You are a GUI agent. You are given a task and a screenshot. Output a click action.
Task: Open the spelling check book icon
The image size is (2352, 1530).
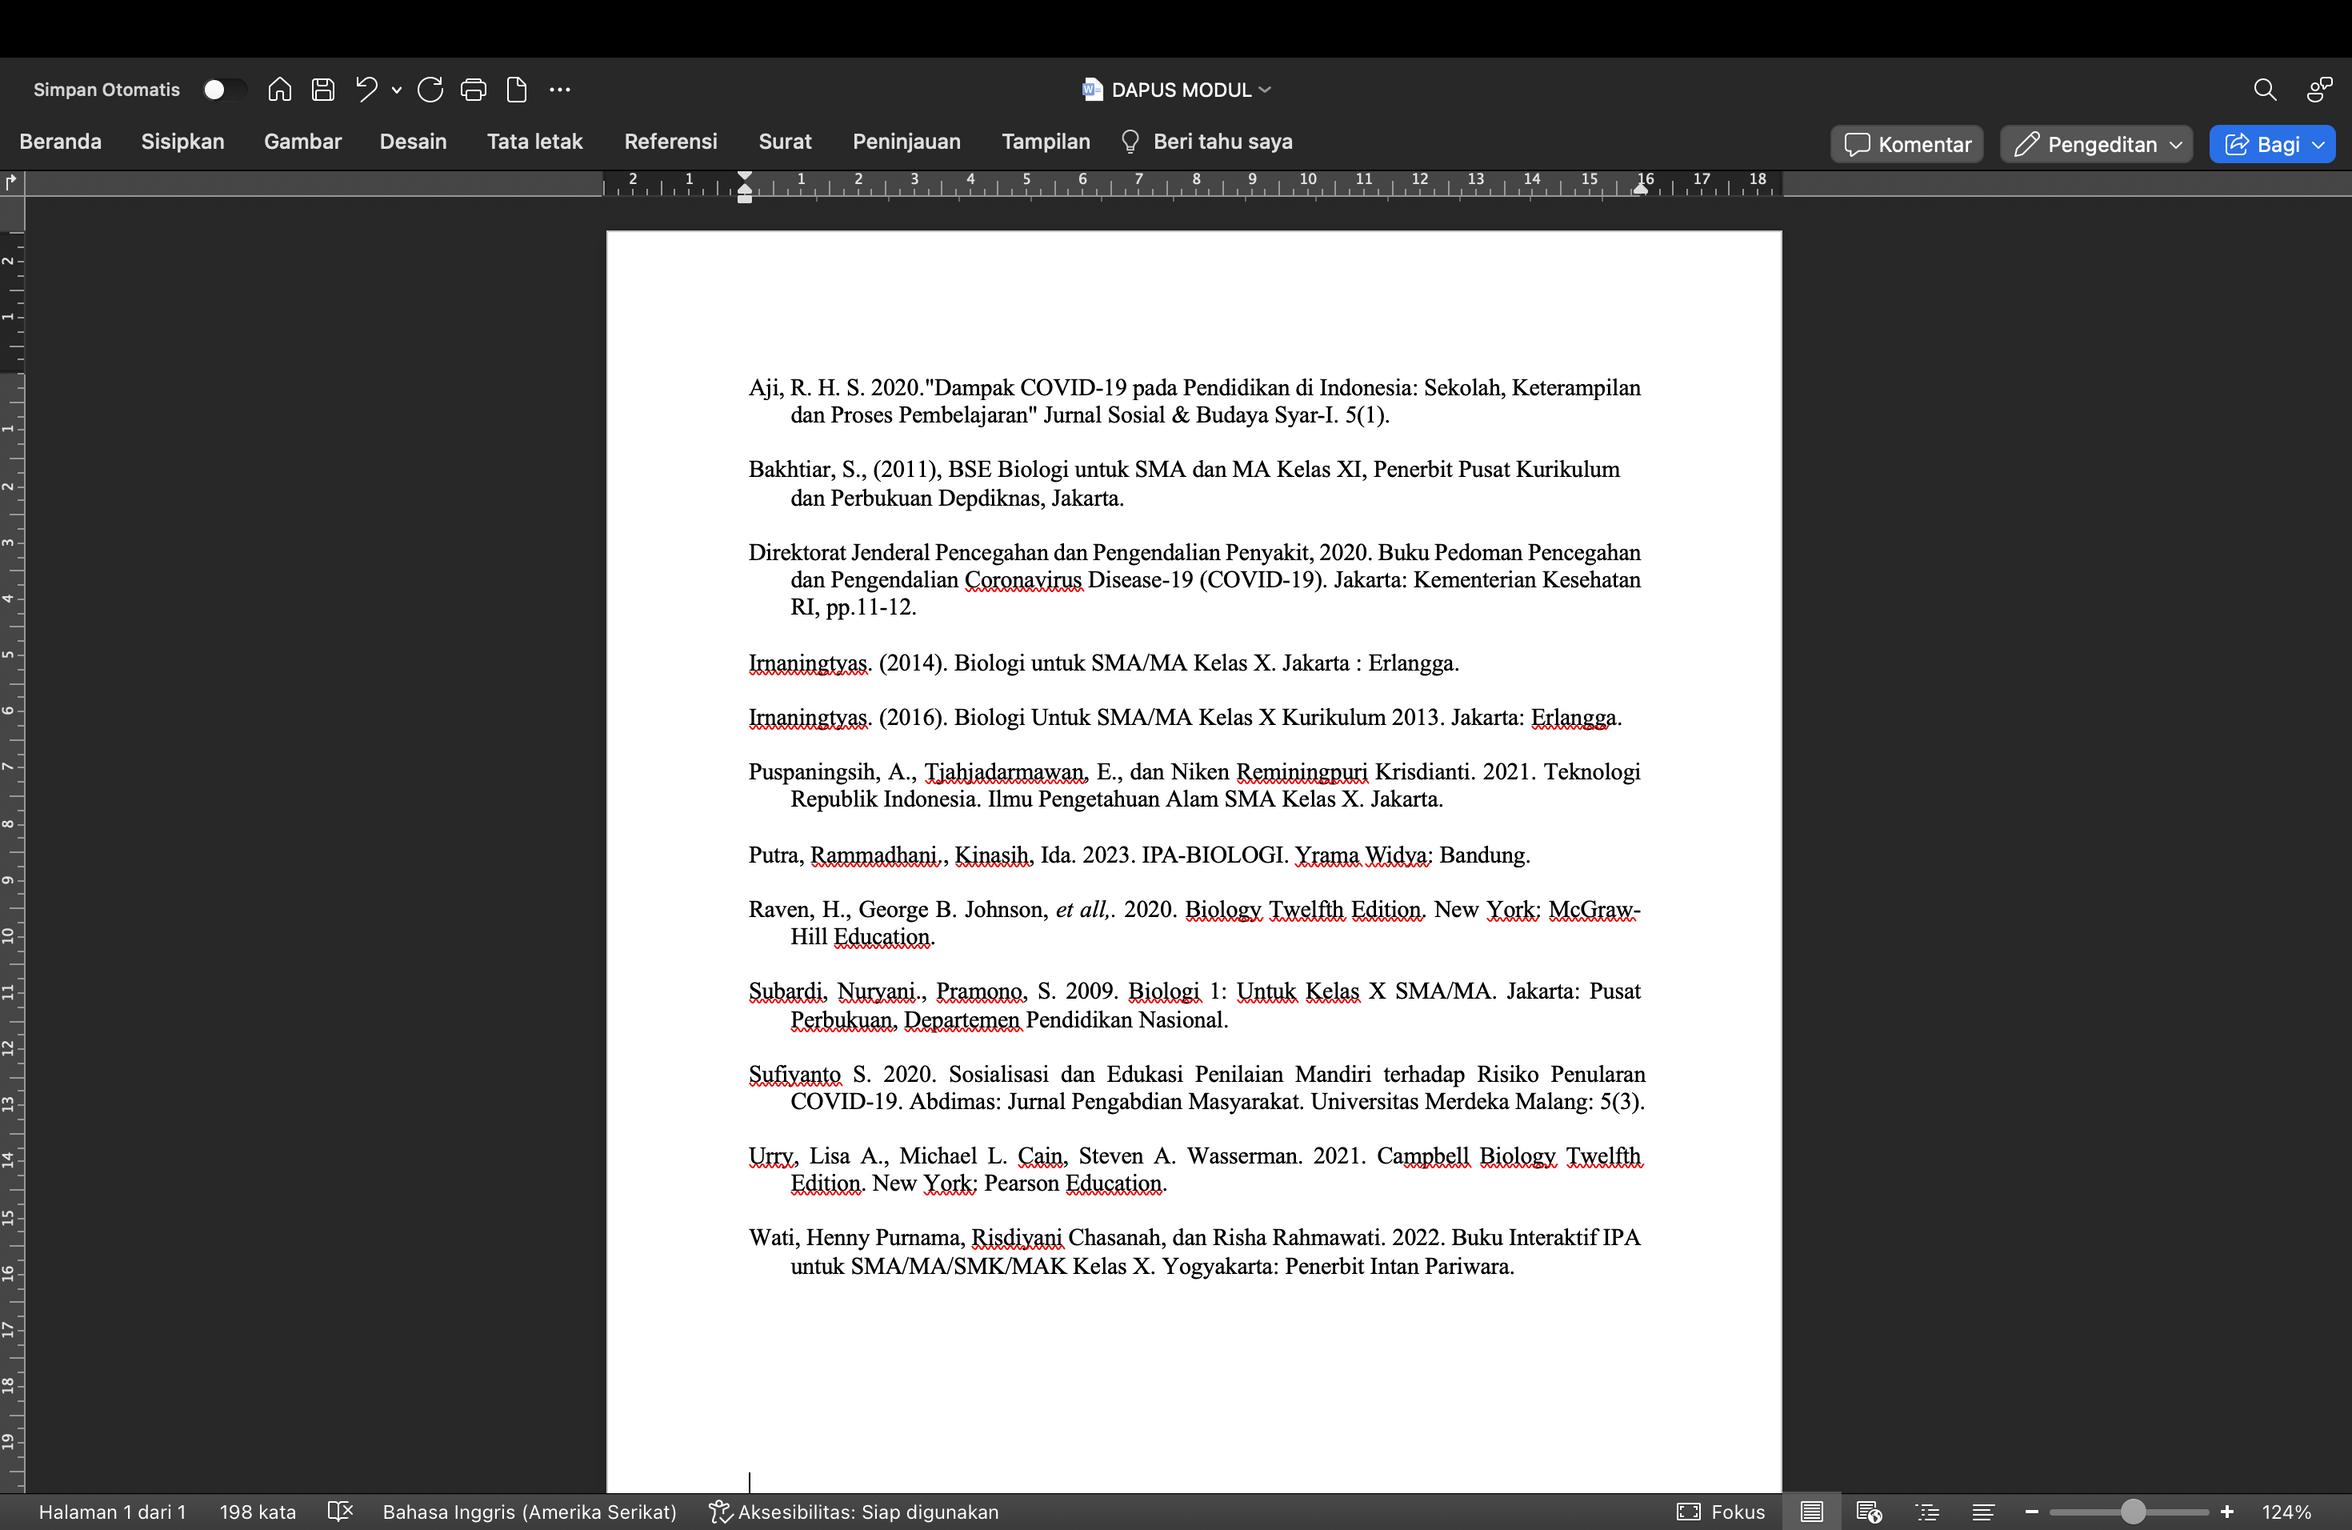340,1511
